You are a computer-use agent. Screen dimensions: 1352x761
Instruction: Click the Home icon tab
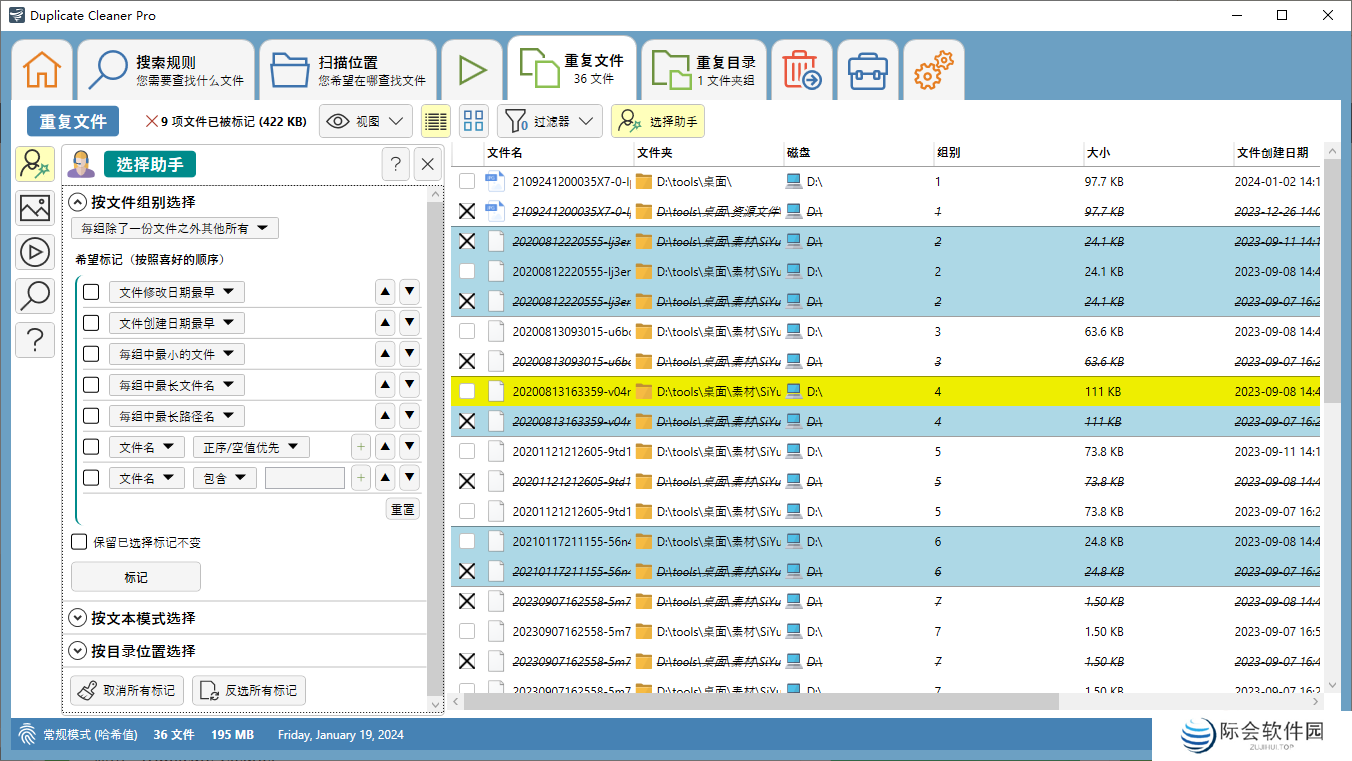click(x=42, y=70)
